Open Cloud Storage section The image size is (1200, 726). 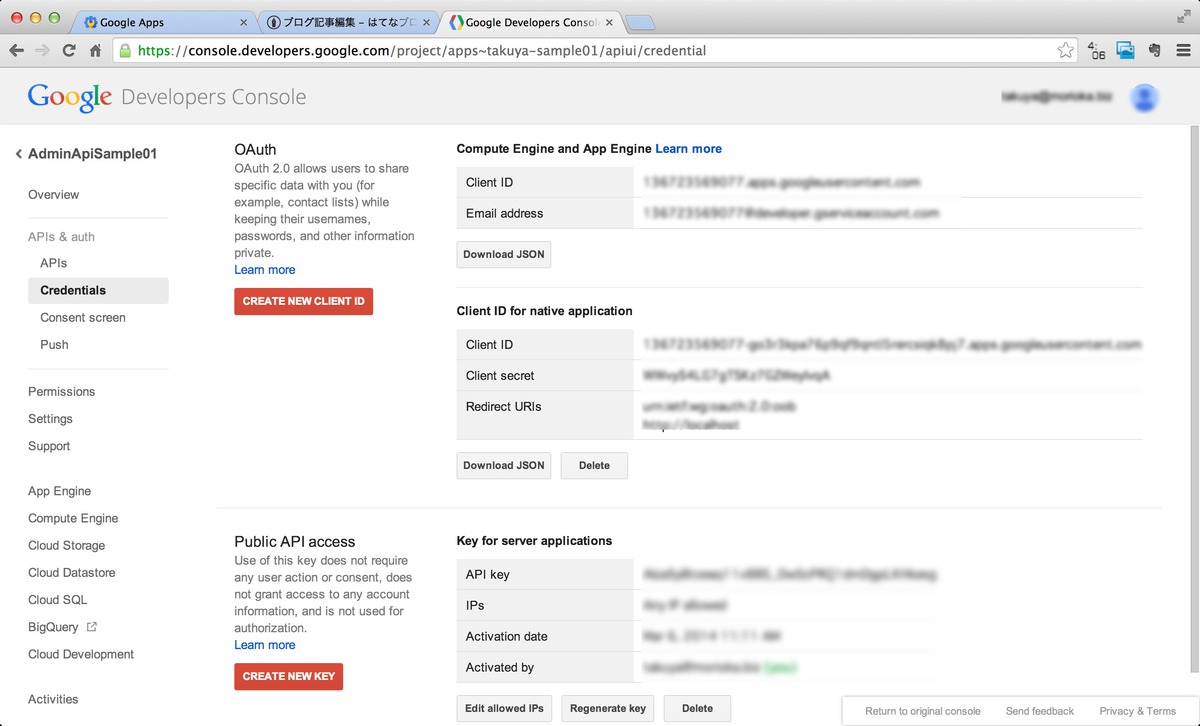pyautogui.click(x=66, y=546)
